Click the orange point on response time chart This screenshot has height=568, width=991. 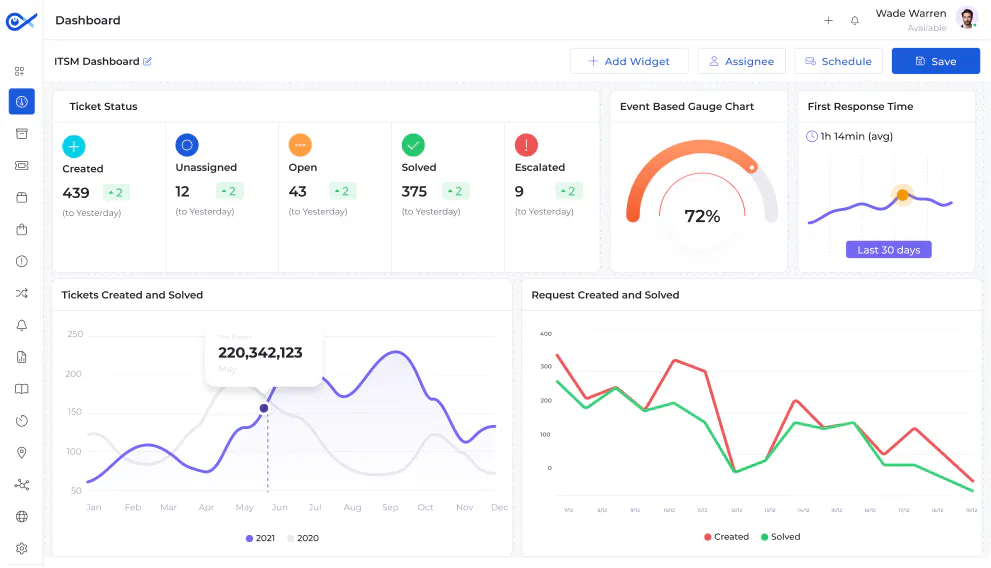pos(903,195)
